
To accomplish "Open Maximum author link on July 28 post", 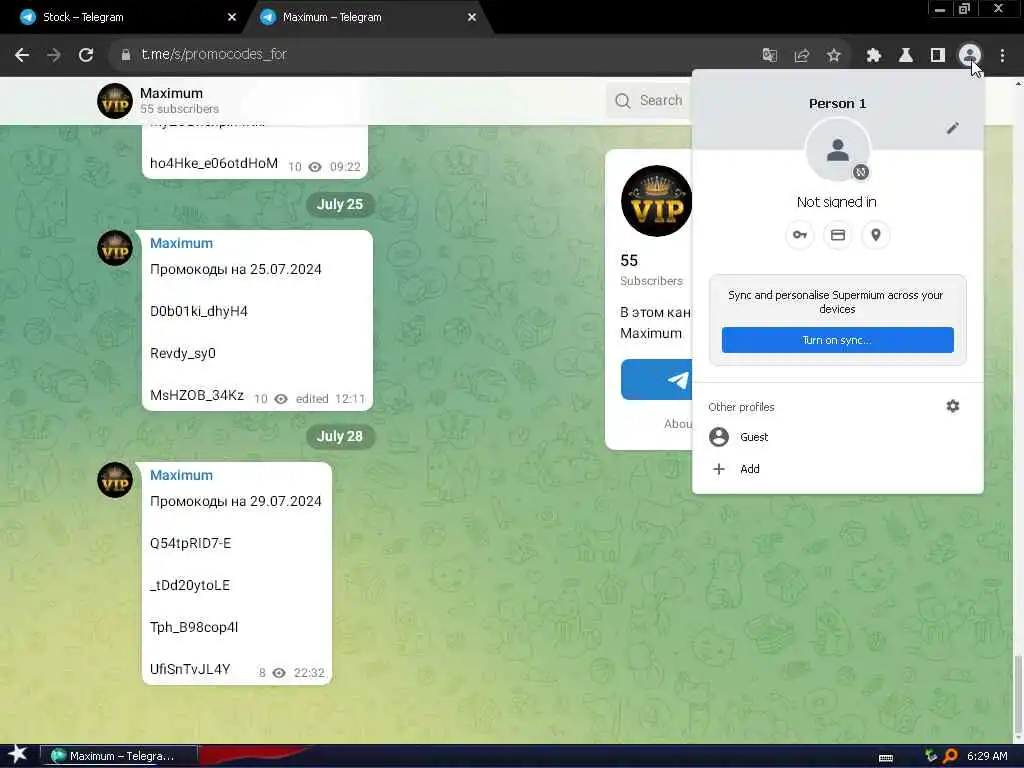I will 181,475.
